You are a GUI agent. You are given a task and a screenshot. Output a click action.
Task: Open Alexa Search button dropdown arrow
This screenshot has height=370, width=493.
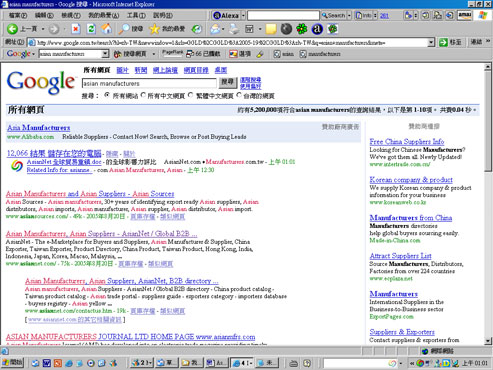[349, 16]
